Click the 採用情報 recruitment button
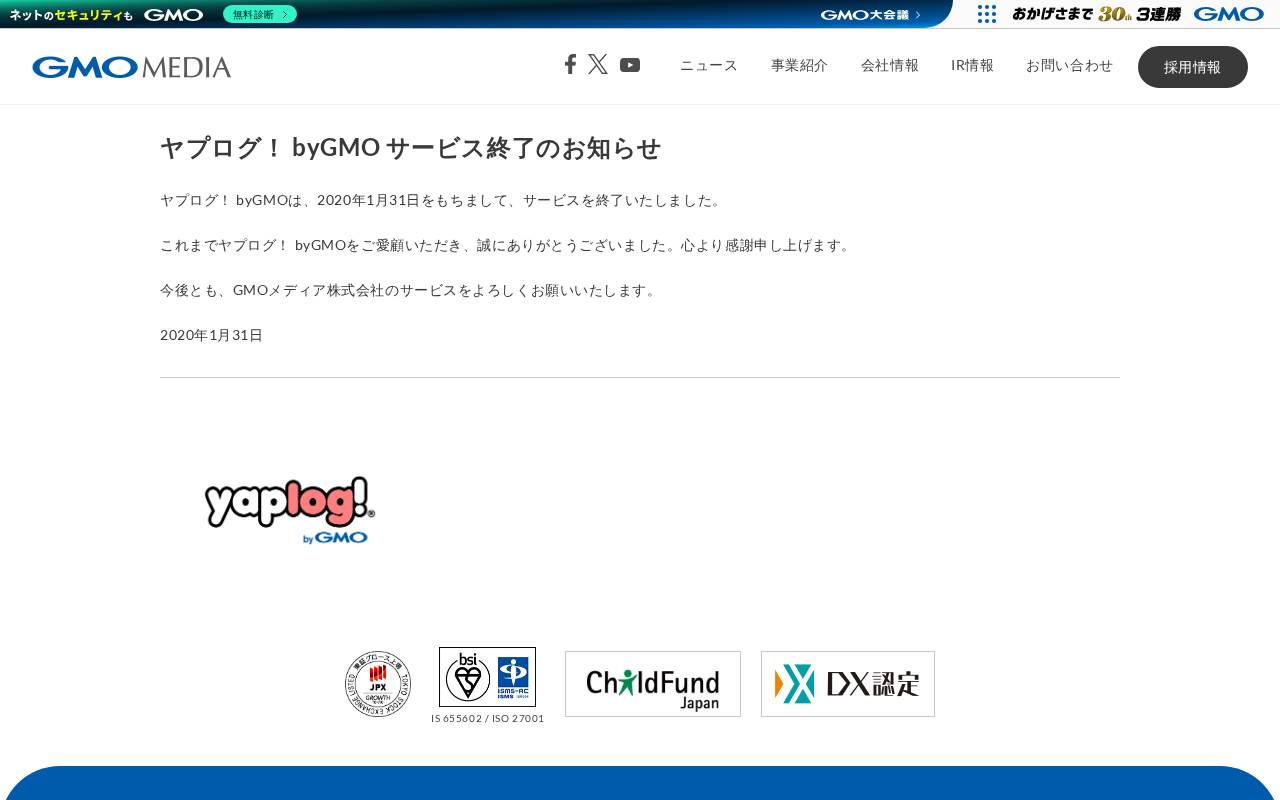The image size is (1280, 800). coord(1193,67)
